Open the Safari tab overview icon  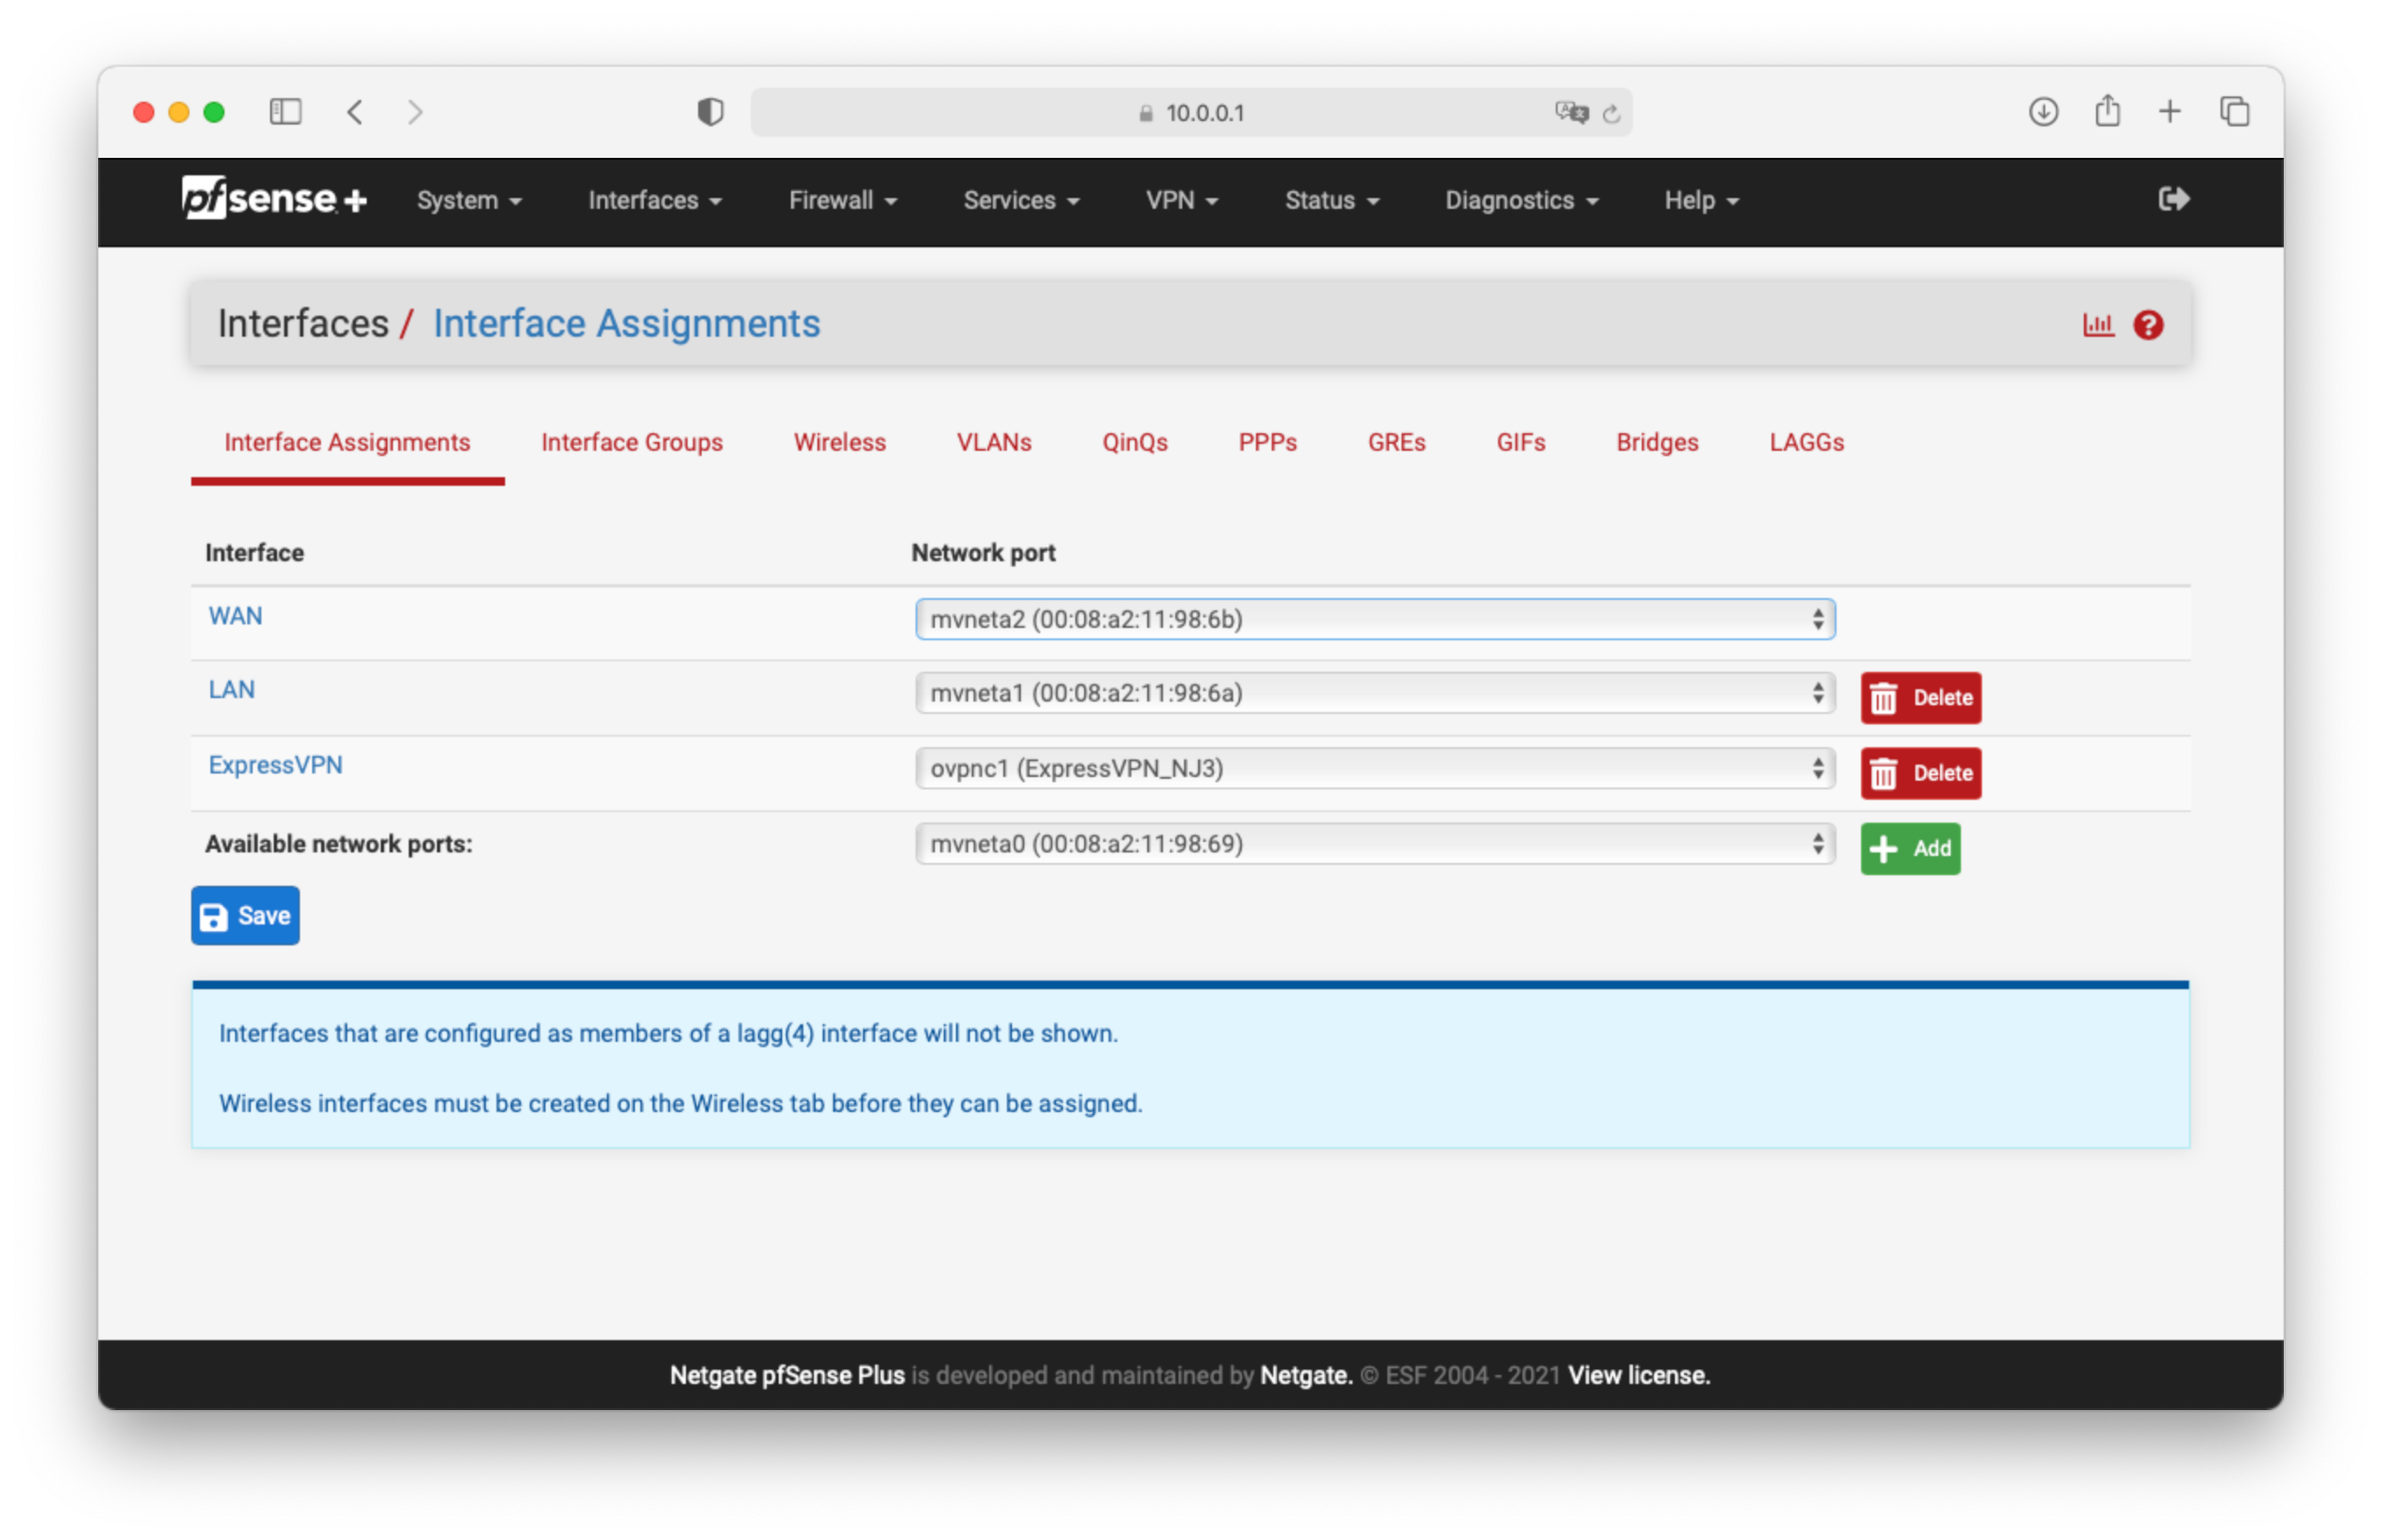pos(2234,111)
